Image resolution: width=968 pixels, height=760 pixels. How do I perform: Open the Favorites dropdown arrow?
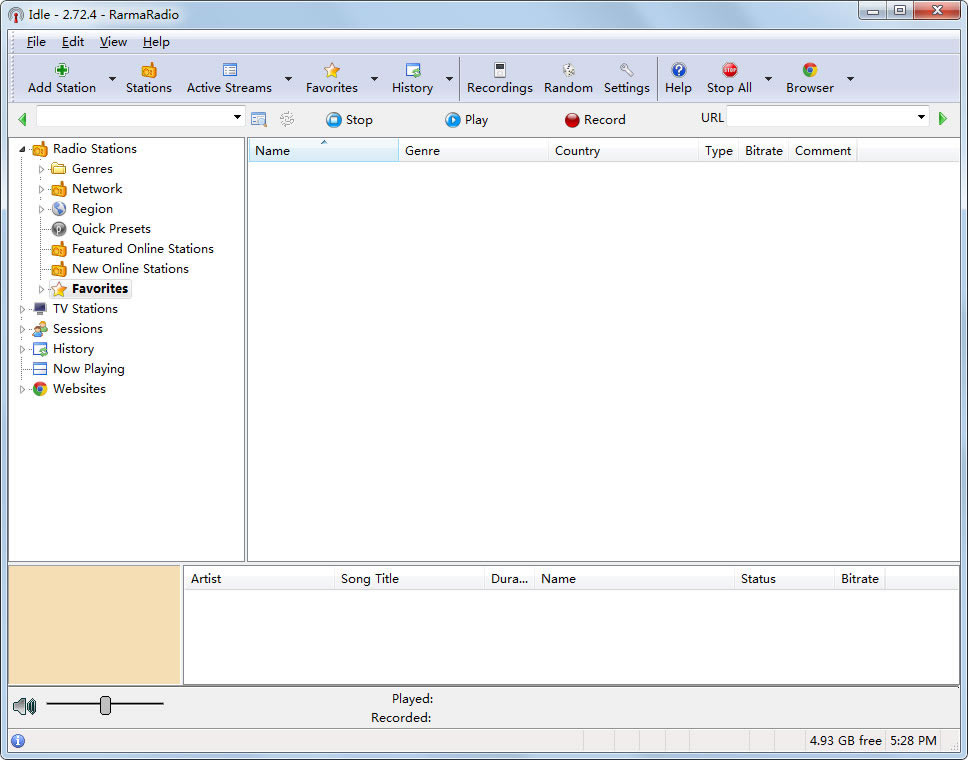[x=373, y=78]
